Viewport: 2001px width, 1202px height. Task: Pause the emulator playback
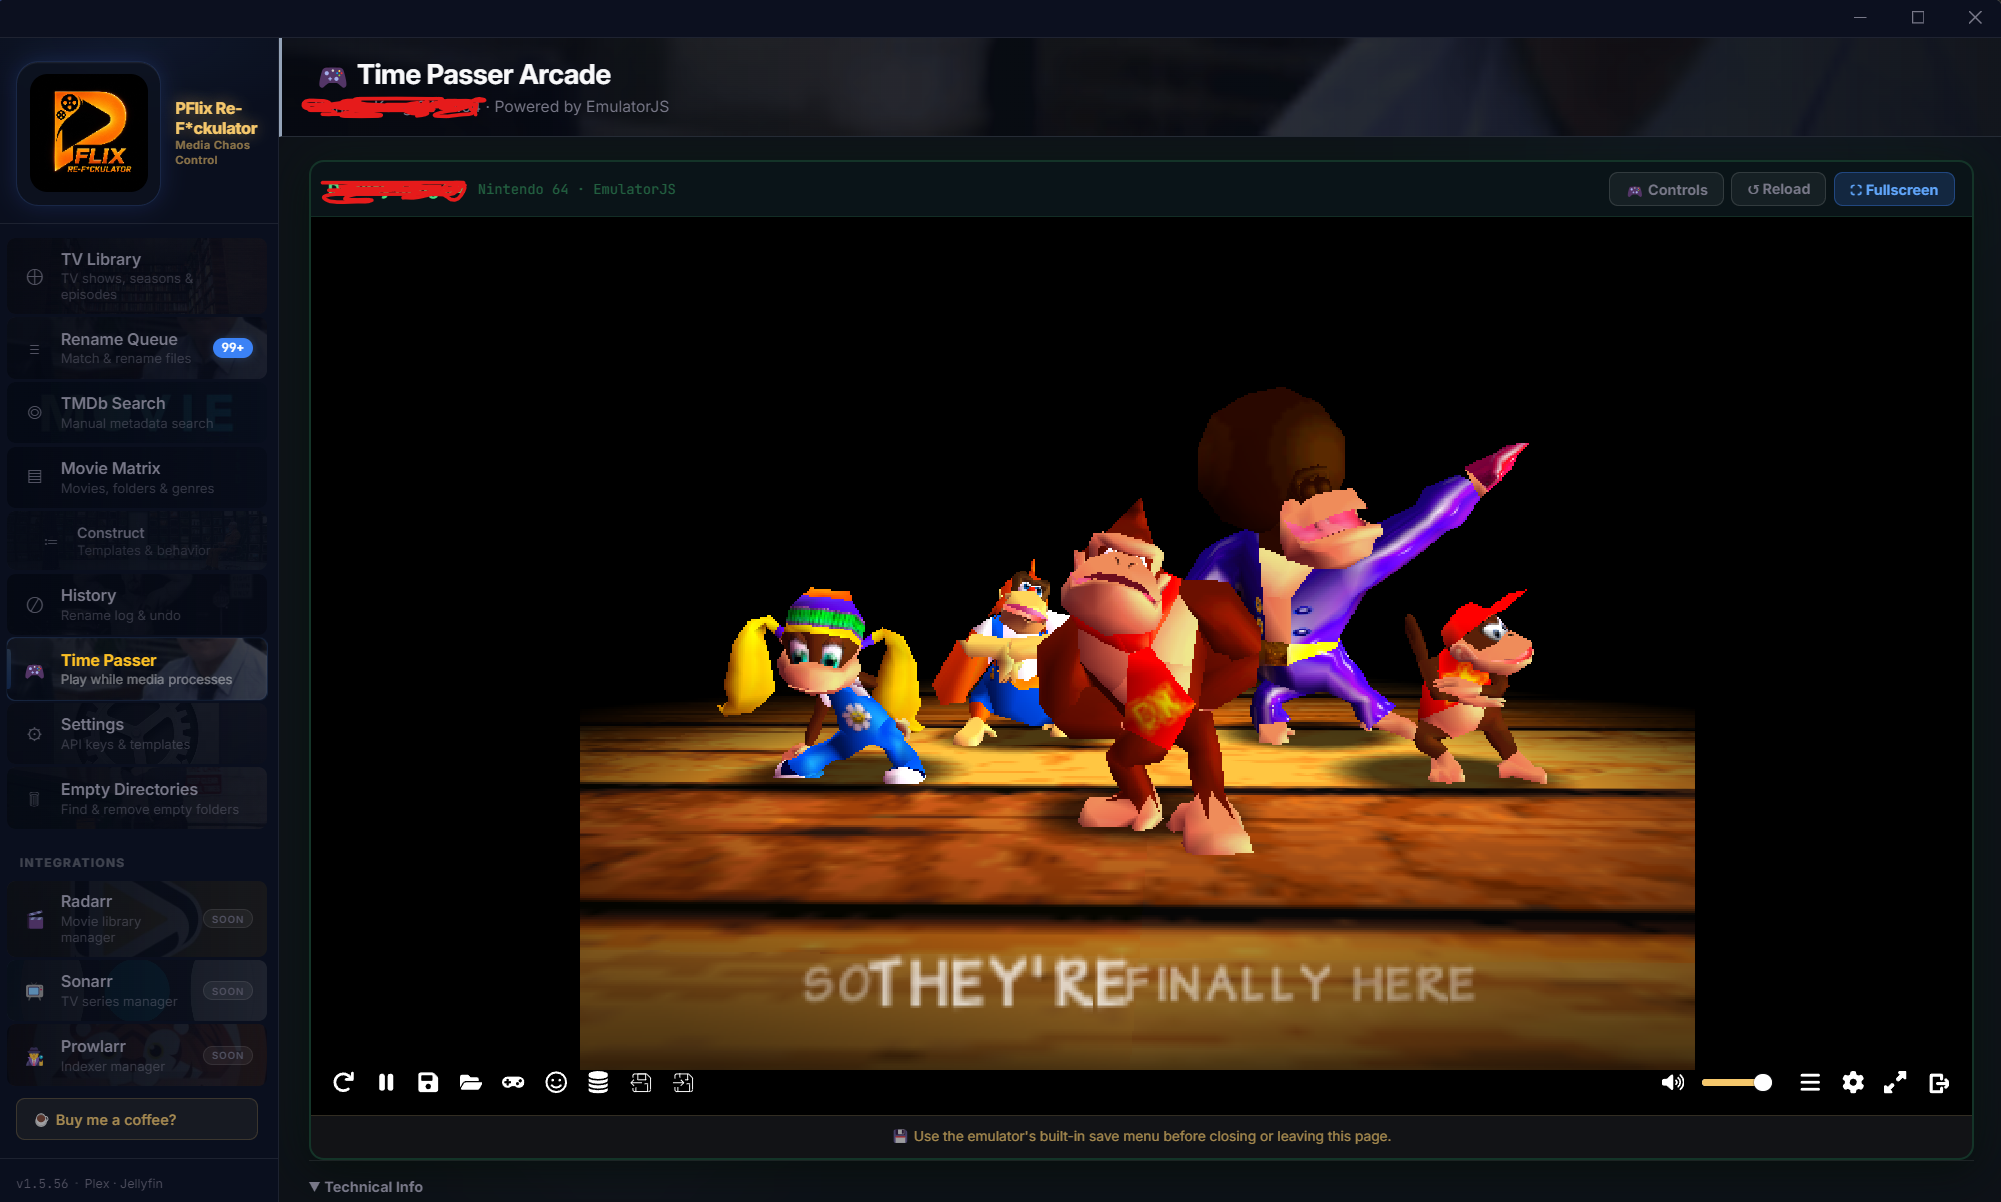[386, 1082]
